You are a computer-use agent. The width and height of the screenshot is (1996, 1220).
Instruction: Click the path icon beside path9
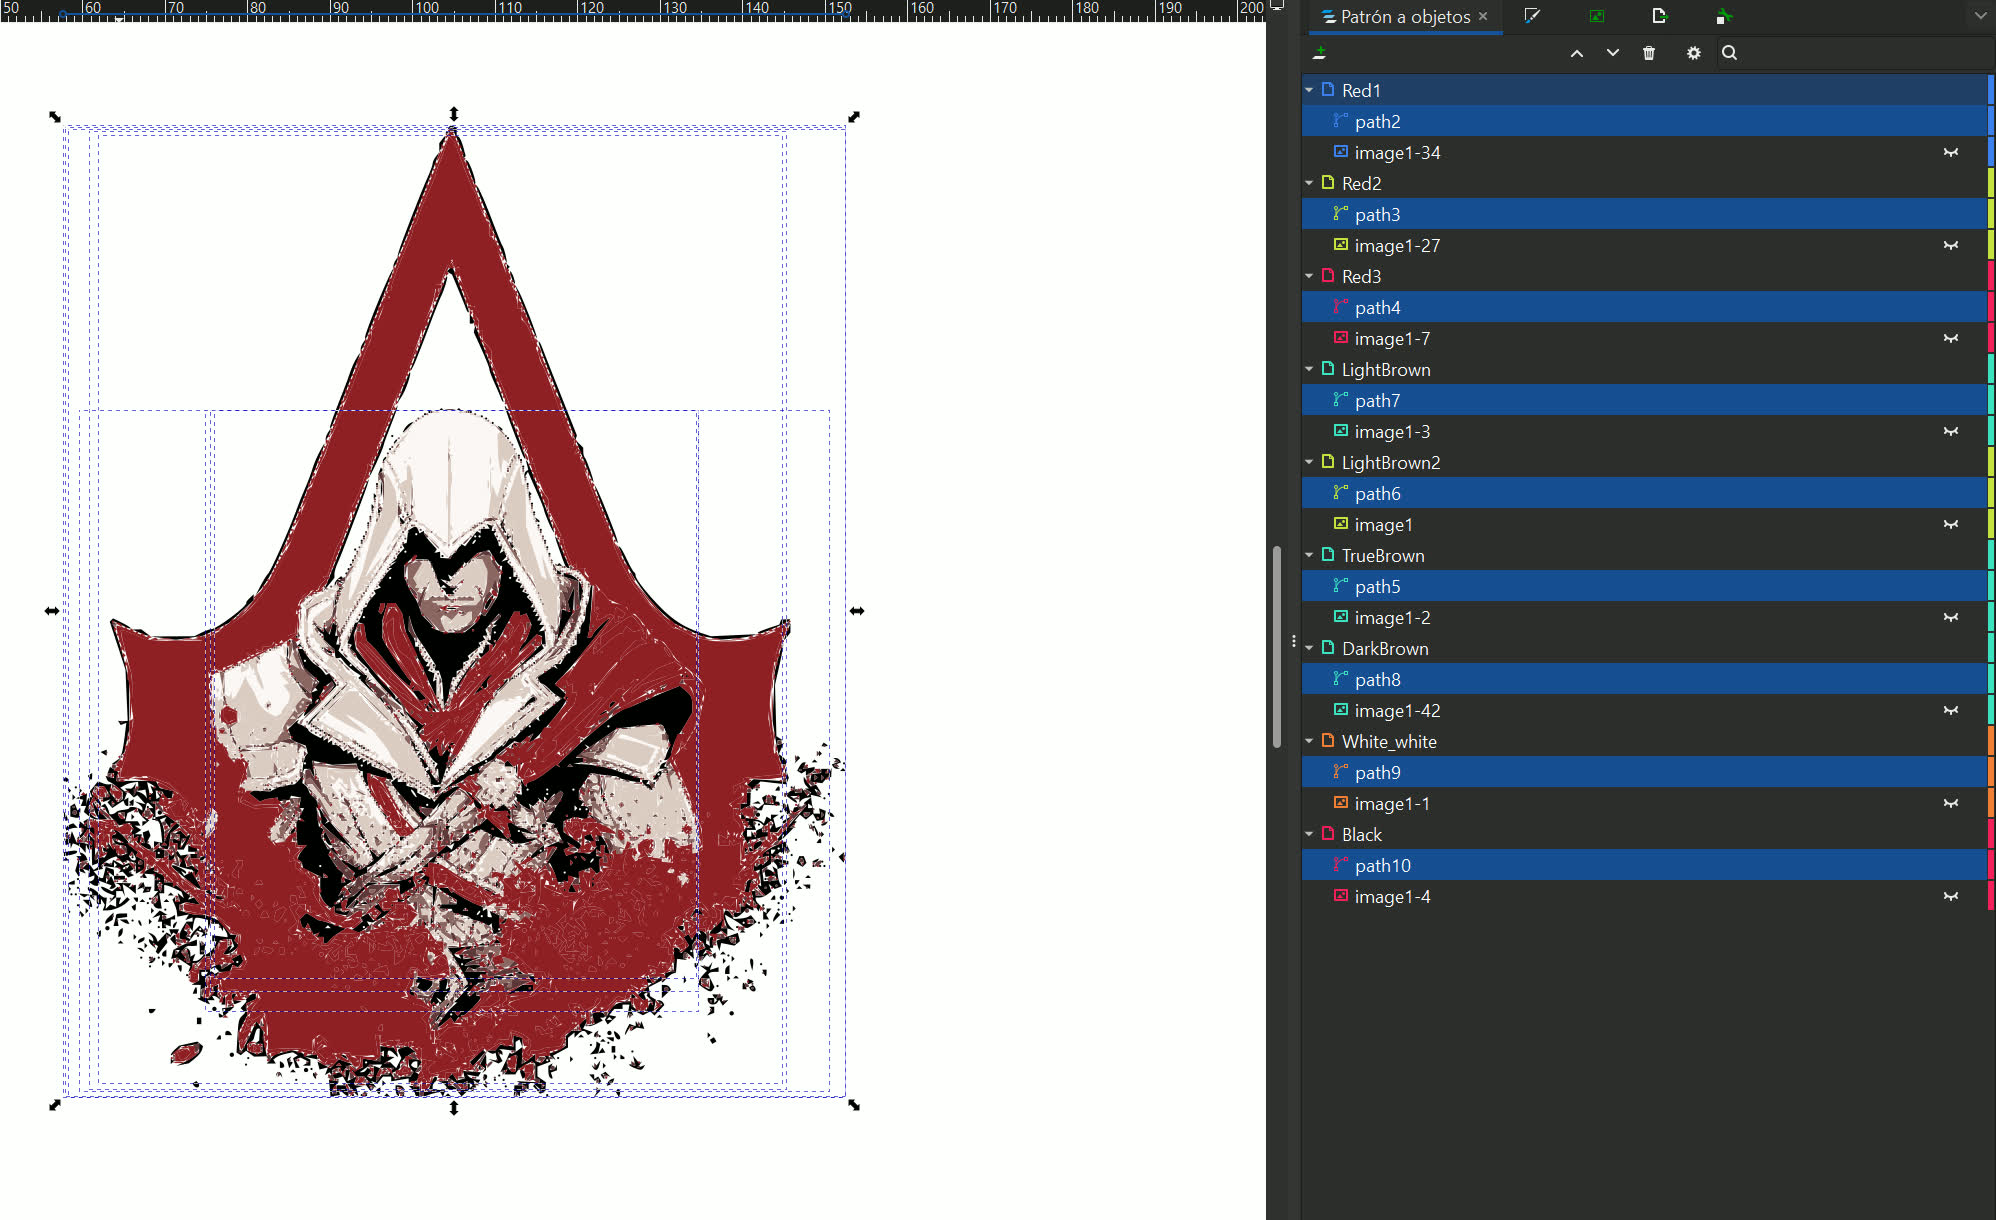[1340, 772]
